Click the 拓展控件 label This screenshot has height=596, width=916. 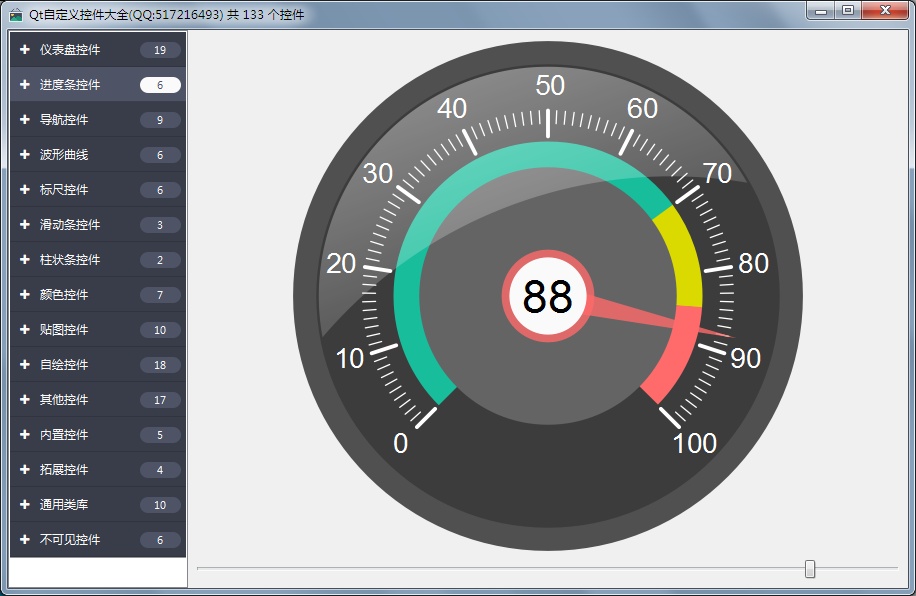point(64,470)
